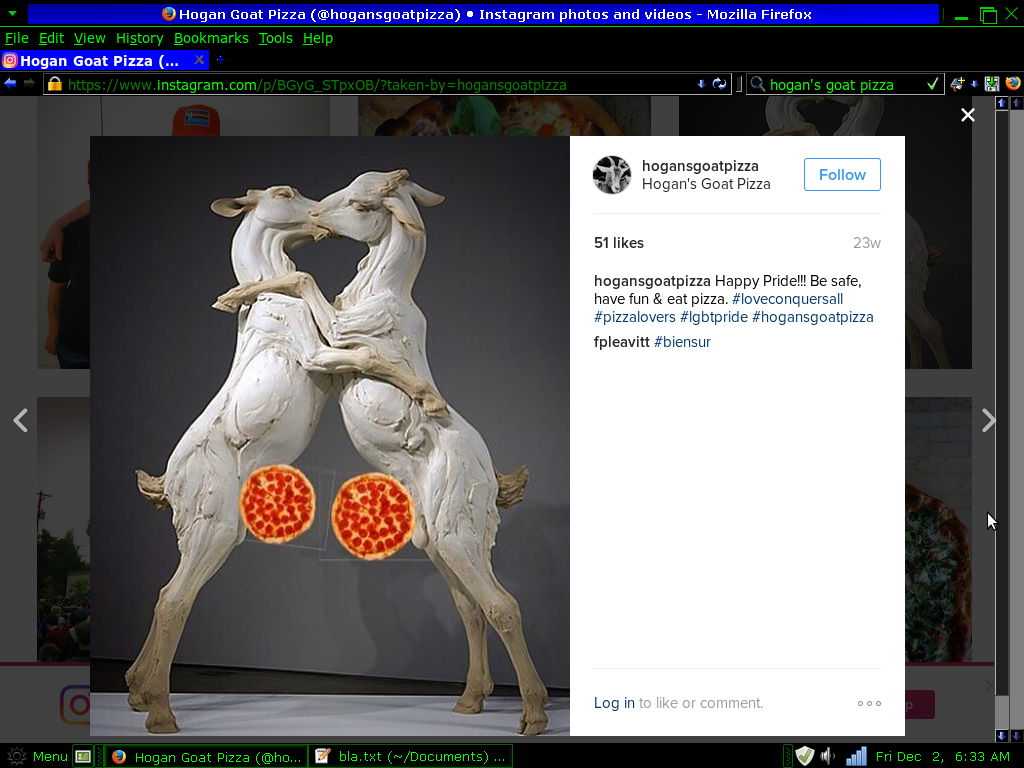Click the forward arrow in the navigation toolbar

[x=29, y=84]
